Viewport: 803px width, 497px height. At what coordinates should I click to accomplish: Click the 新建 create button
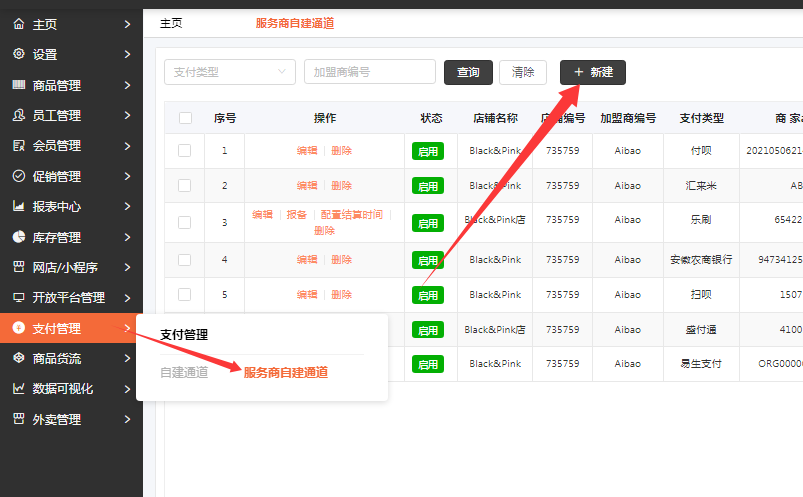[x=592, y=72]
